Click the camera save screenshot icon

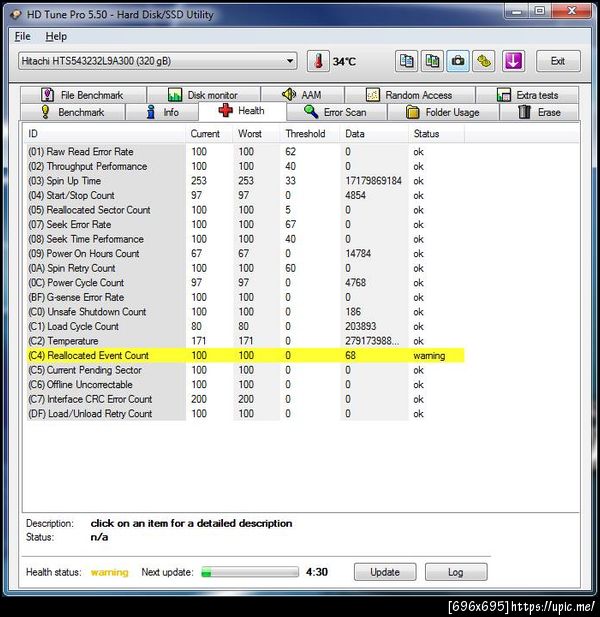tap(458, 61)
